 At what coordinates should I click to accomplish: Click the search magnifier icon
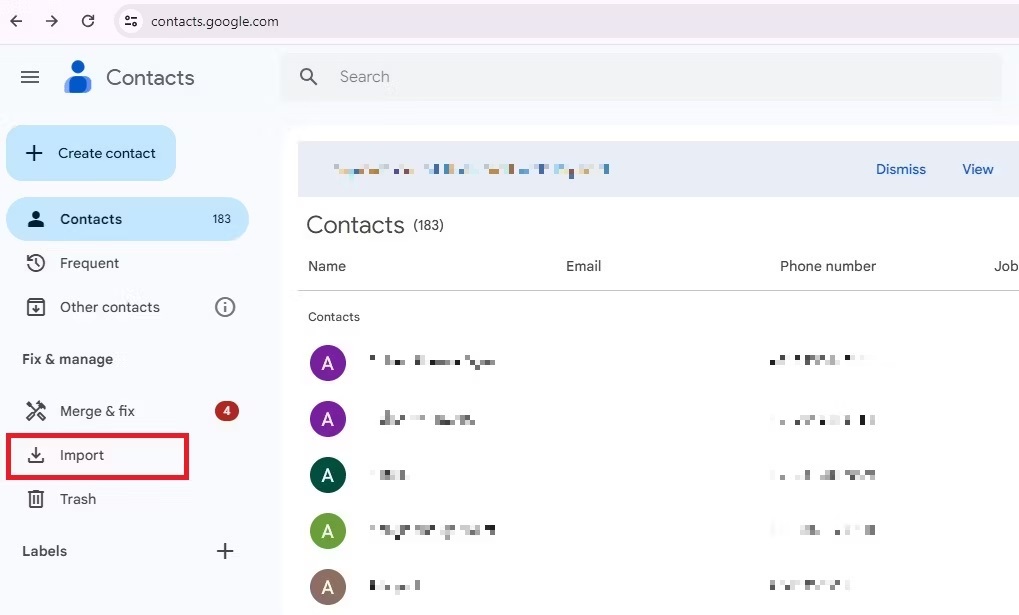309,77
